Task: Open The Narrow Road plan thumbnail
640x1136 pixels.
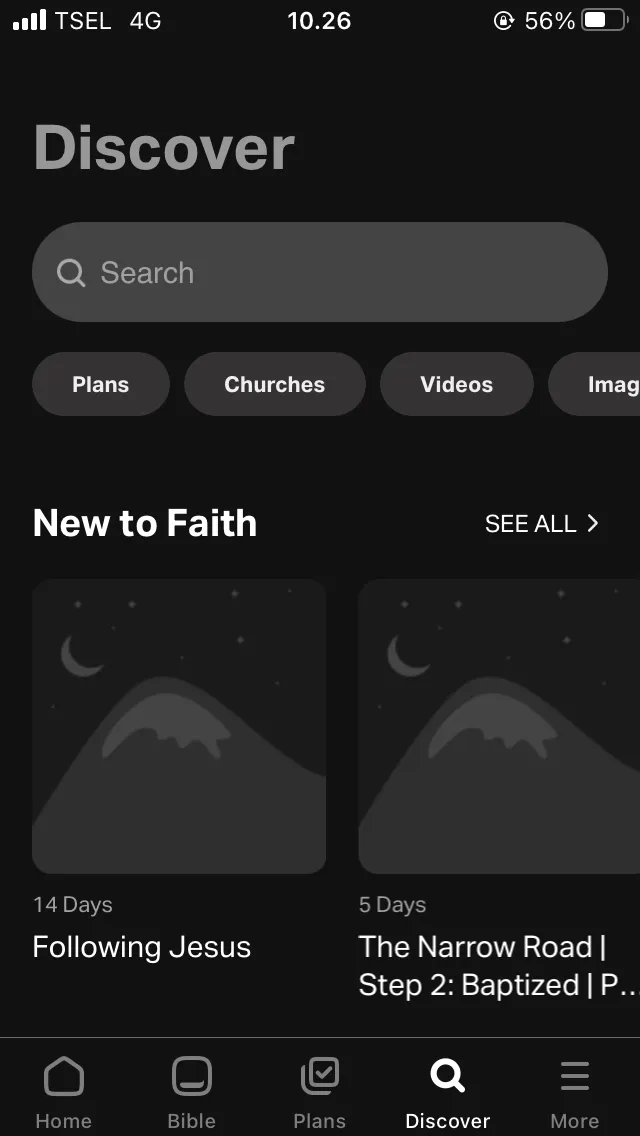Action: [x=499, y=726]
